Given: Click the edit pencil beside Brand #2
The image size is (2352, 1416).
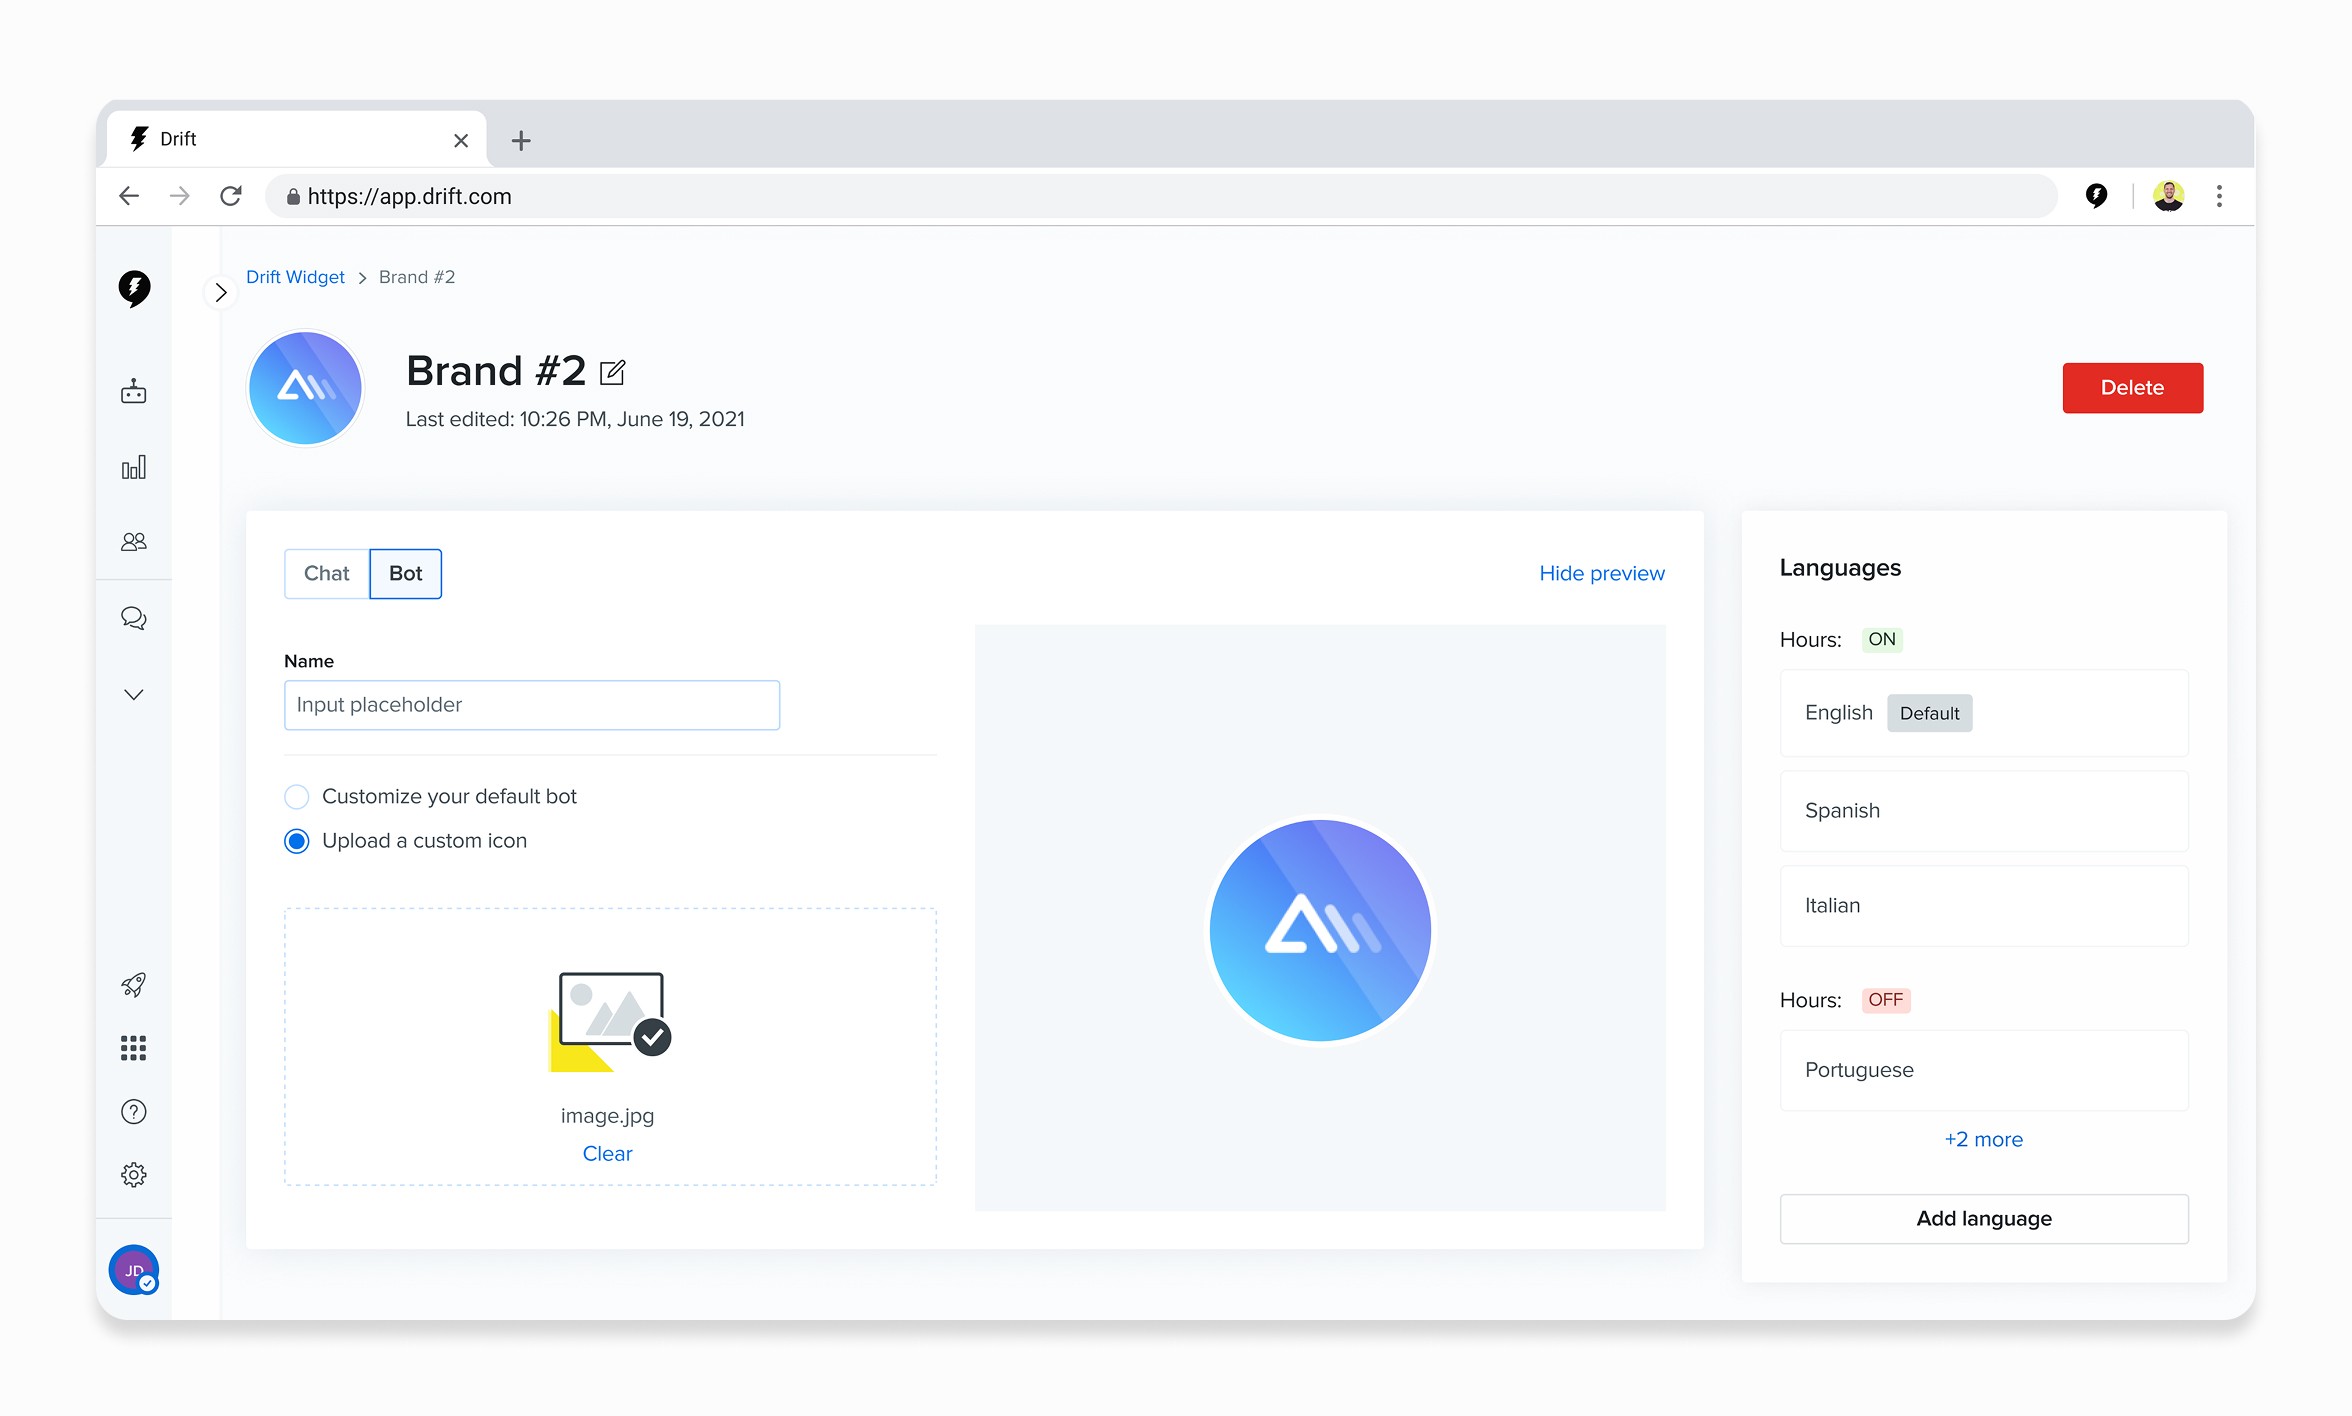Looking at the screenshot, I should coord(612,373).
